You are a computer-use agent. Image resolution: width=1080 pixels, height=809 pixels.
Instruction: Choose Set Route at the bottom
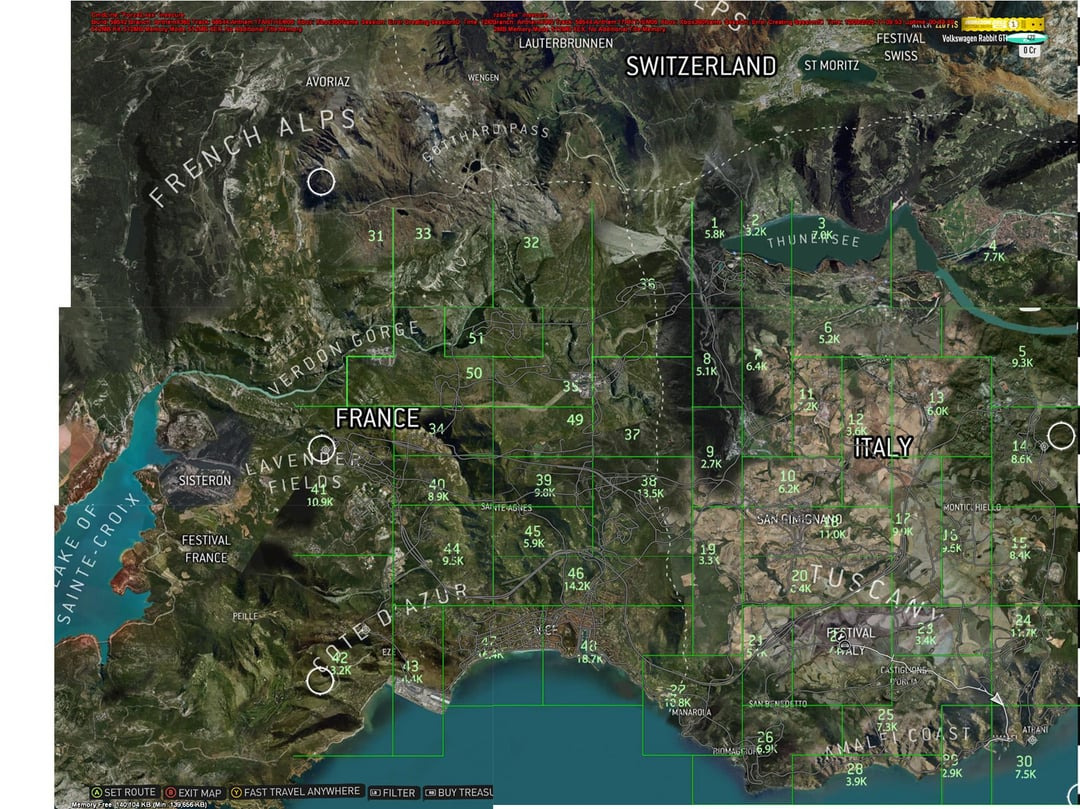(125, 792)
